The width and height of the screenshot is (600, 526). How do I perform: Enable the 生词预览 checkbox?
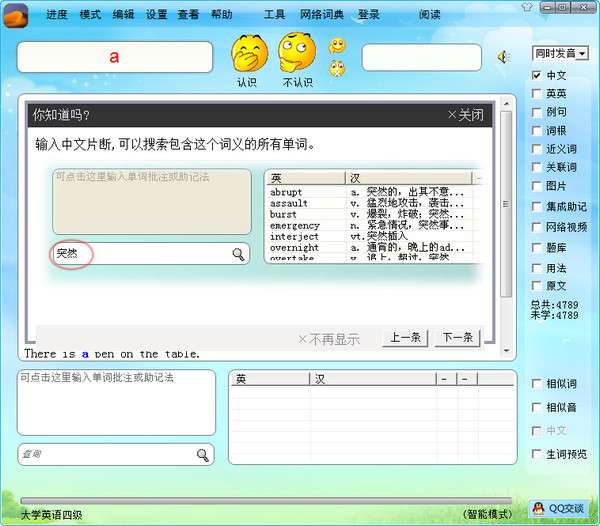[x=536, y=454]
